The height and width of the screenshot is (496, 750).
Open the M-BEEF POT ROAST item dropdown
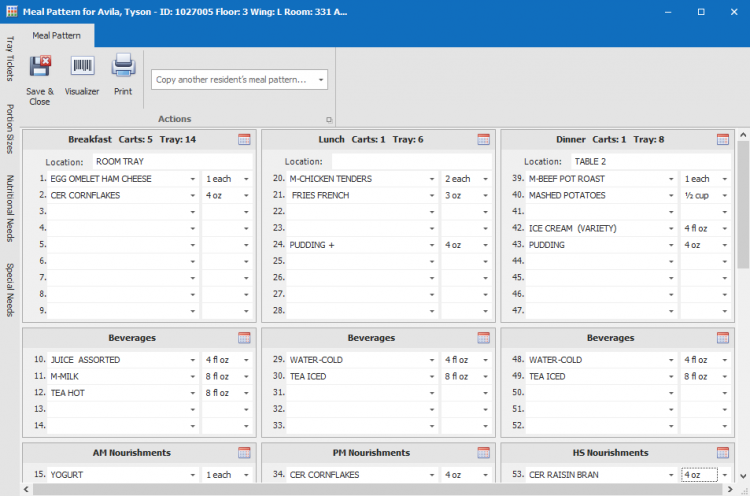coord(671,179)
